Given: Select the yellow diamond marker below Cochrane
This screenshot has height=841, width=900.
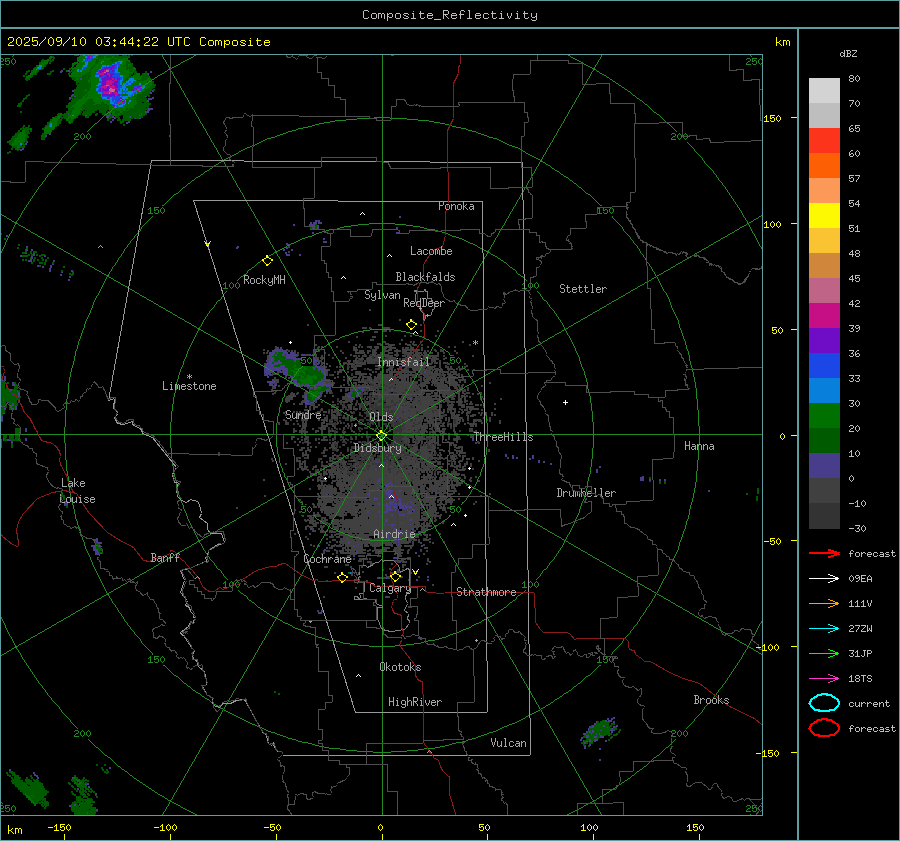Looking at the screenshot, I should pyautogui.click(x=343, y=578).
